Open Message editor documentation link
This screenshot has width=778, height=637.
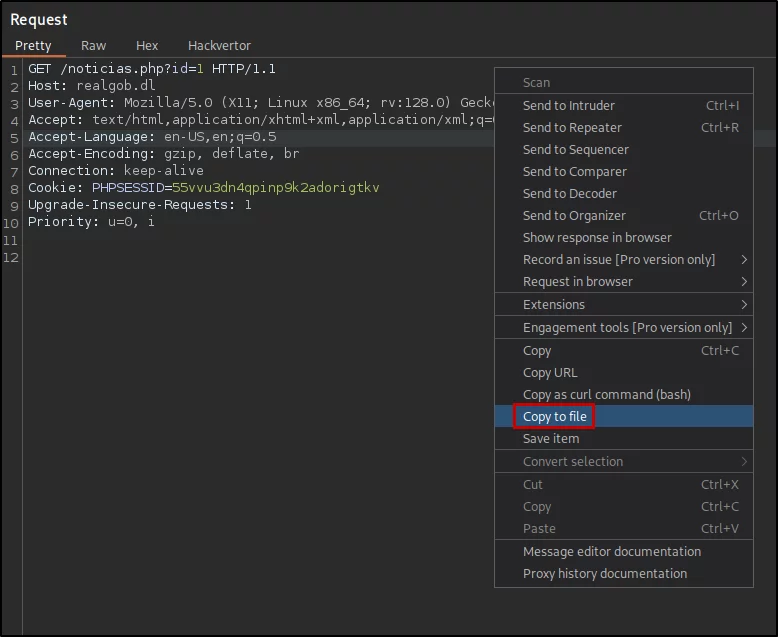[624, 552]
